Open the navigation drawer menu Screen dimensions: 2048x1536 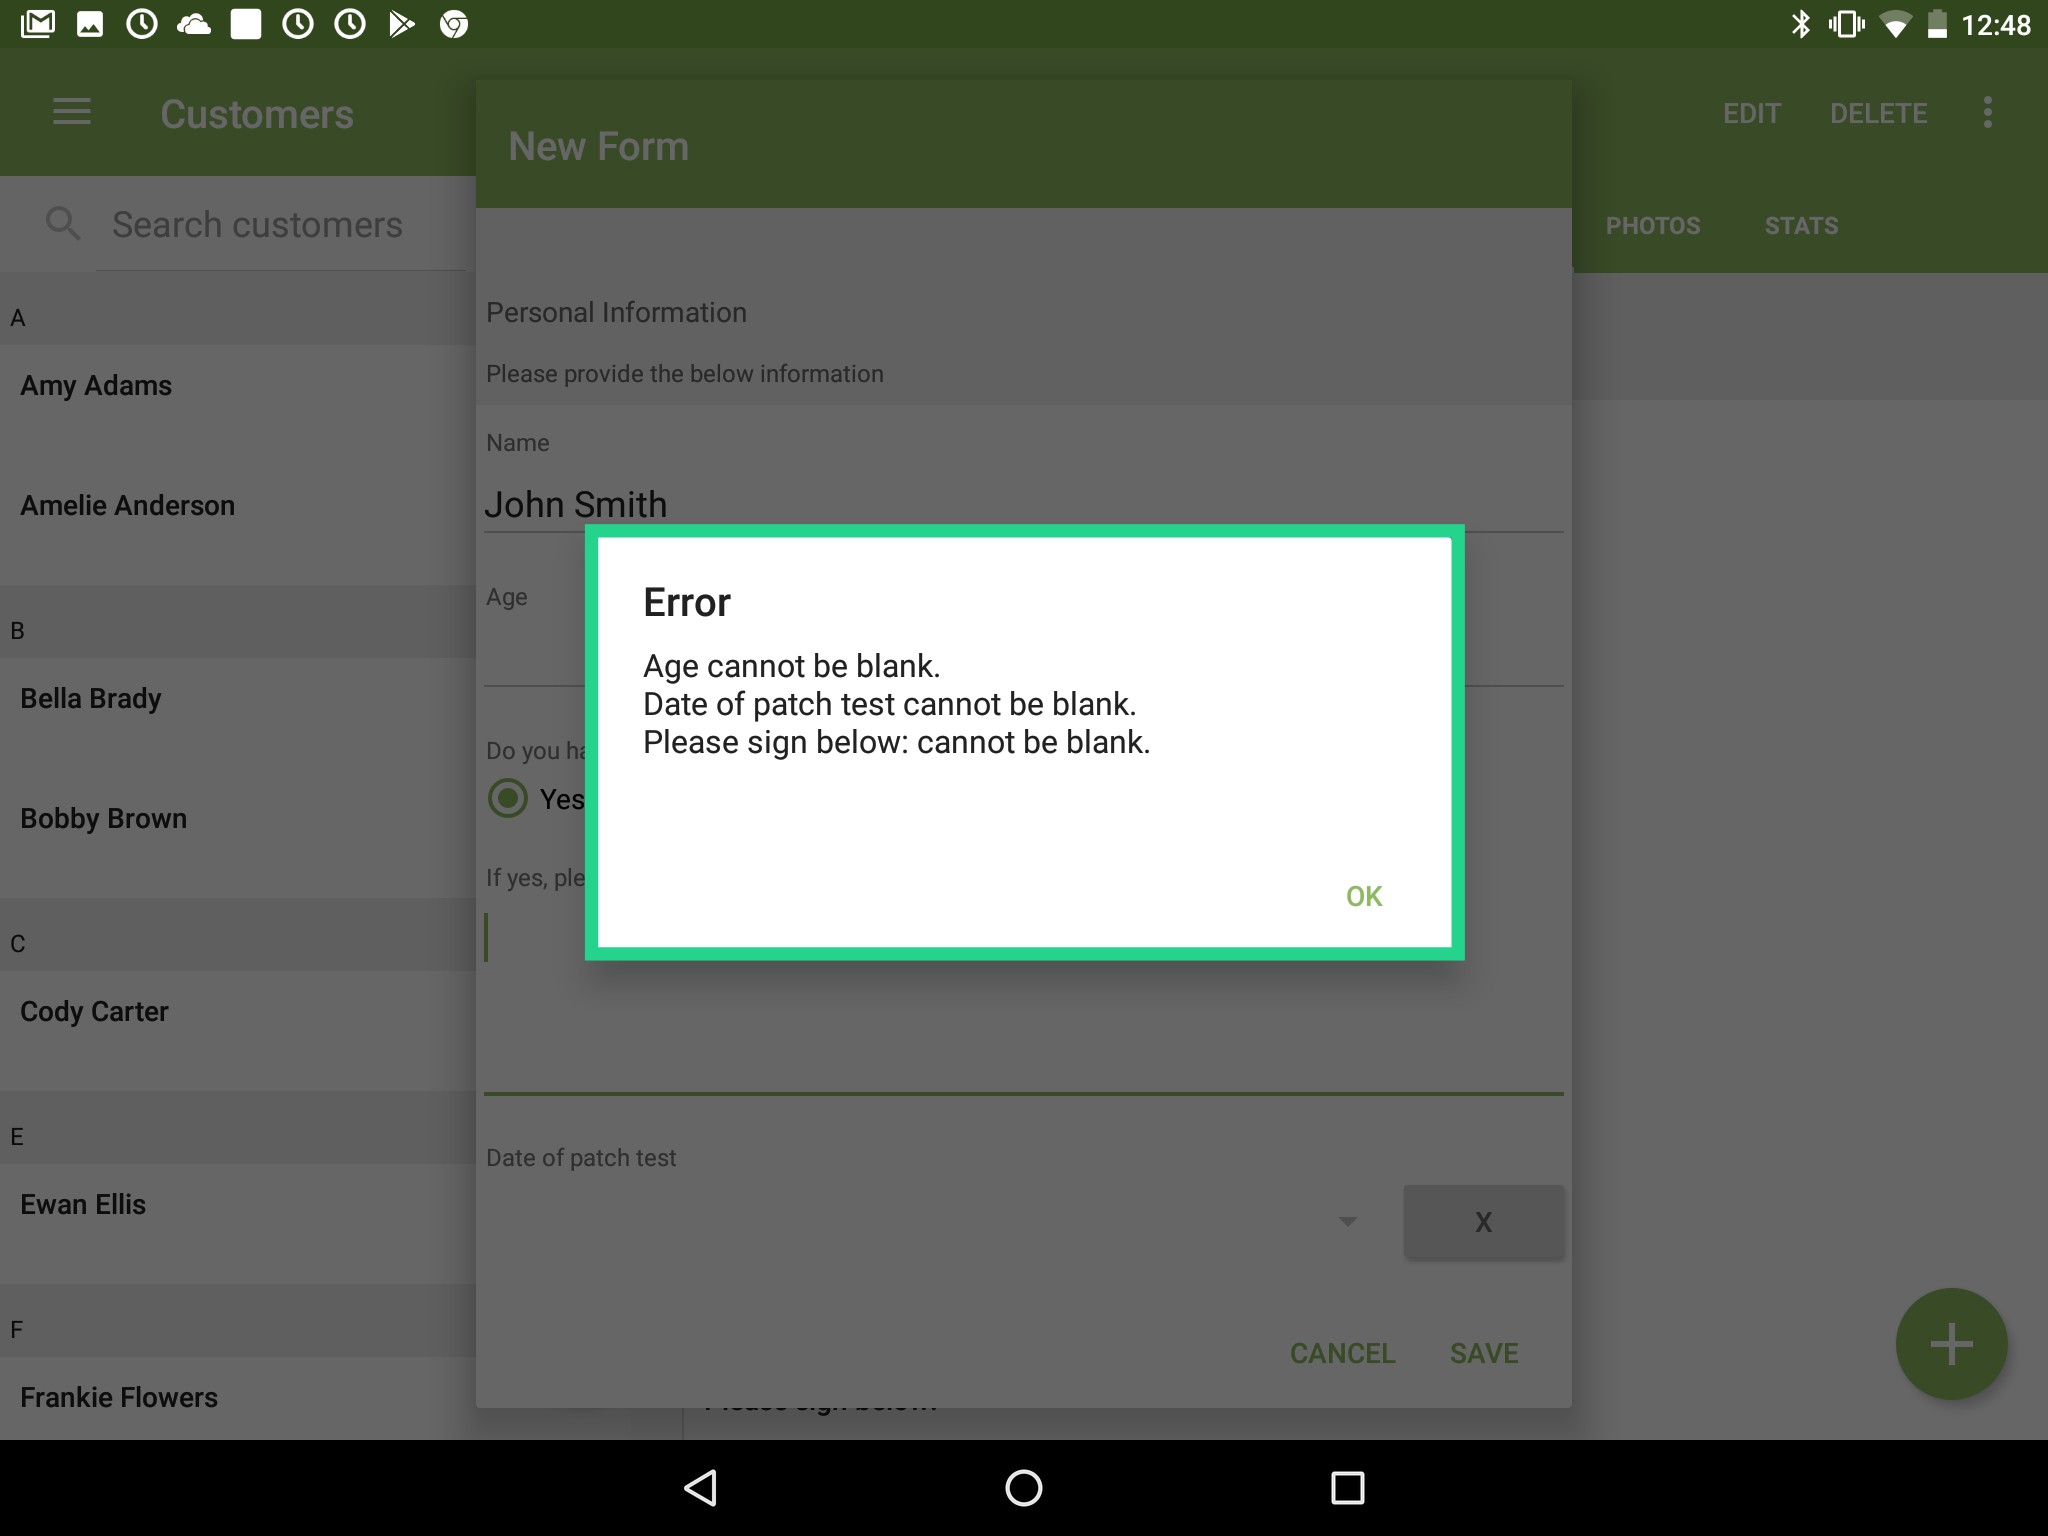point(71,113)
